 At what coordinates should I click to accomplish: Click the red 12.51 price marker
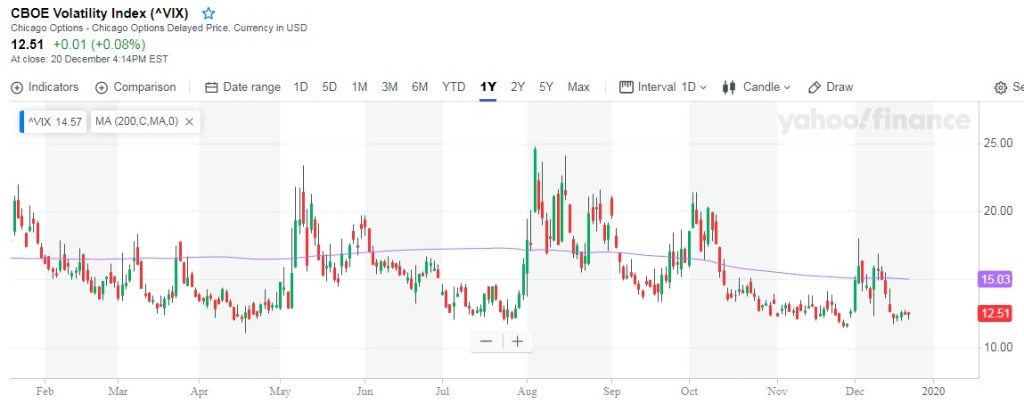coord(995,314)
